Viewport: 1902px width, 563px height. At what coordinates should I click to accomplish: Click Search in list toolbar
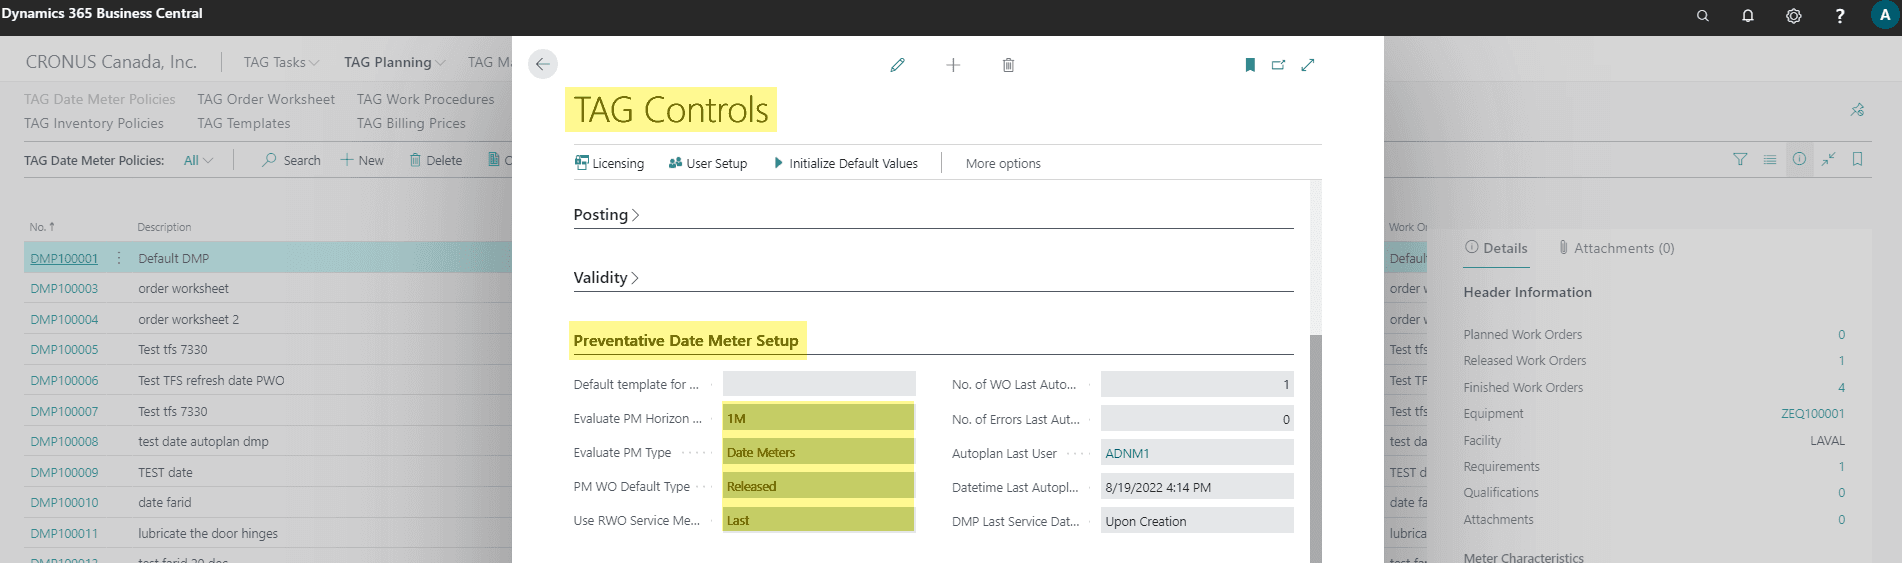coord(291,160)
